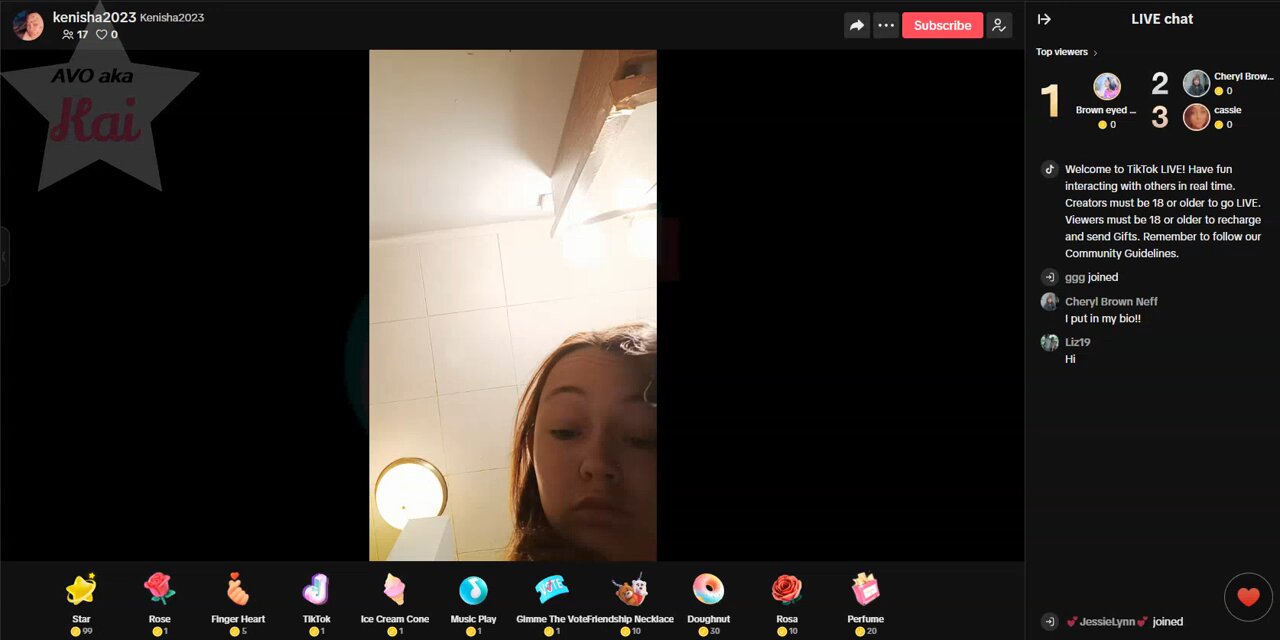Image resolution: width=1280 pixels, height=640 pixels.
Task: Send a Finger Heart gift
Action: pos(238,603)
